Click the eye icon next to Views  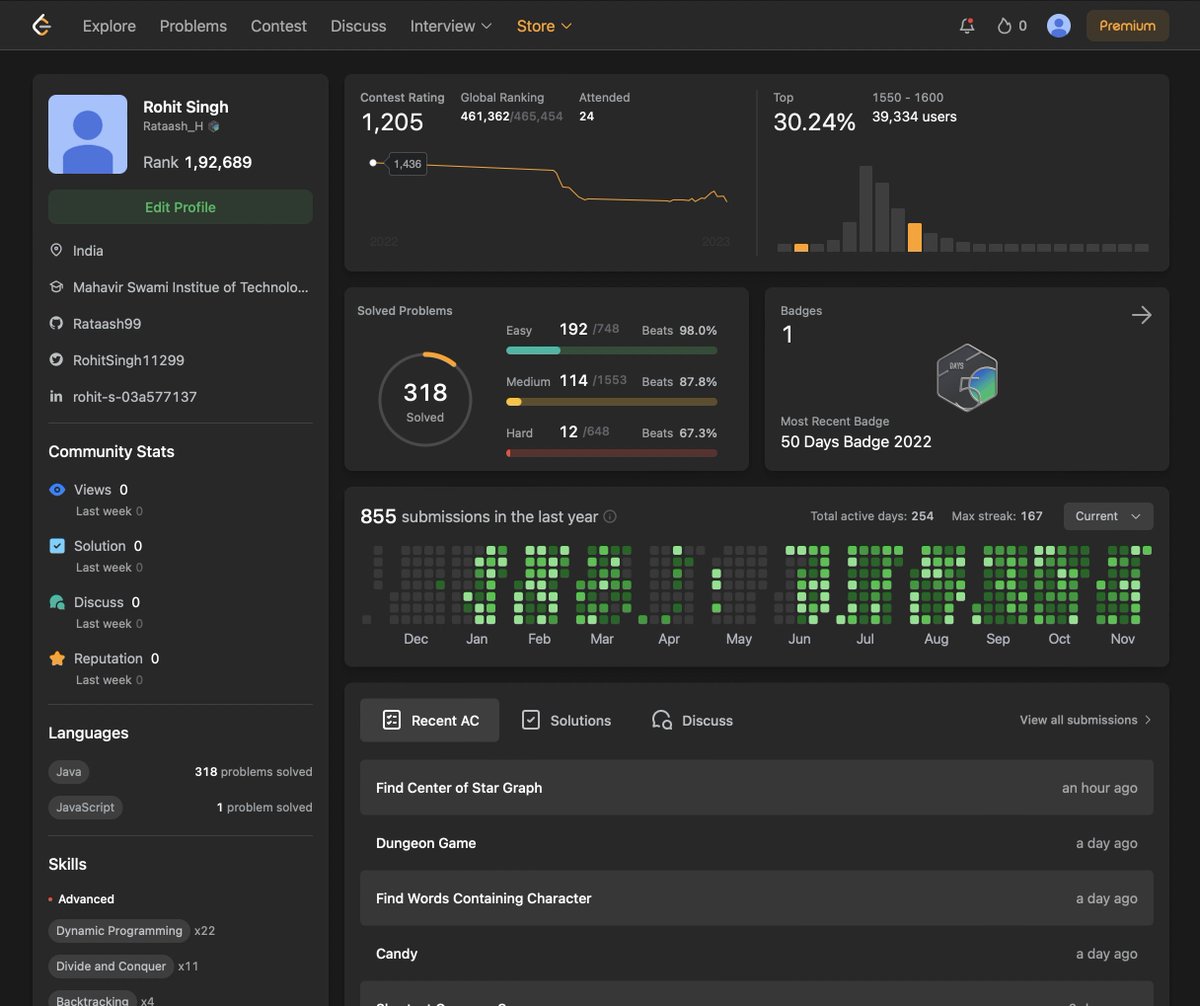tap(58, 489)
